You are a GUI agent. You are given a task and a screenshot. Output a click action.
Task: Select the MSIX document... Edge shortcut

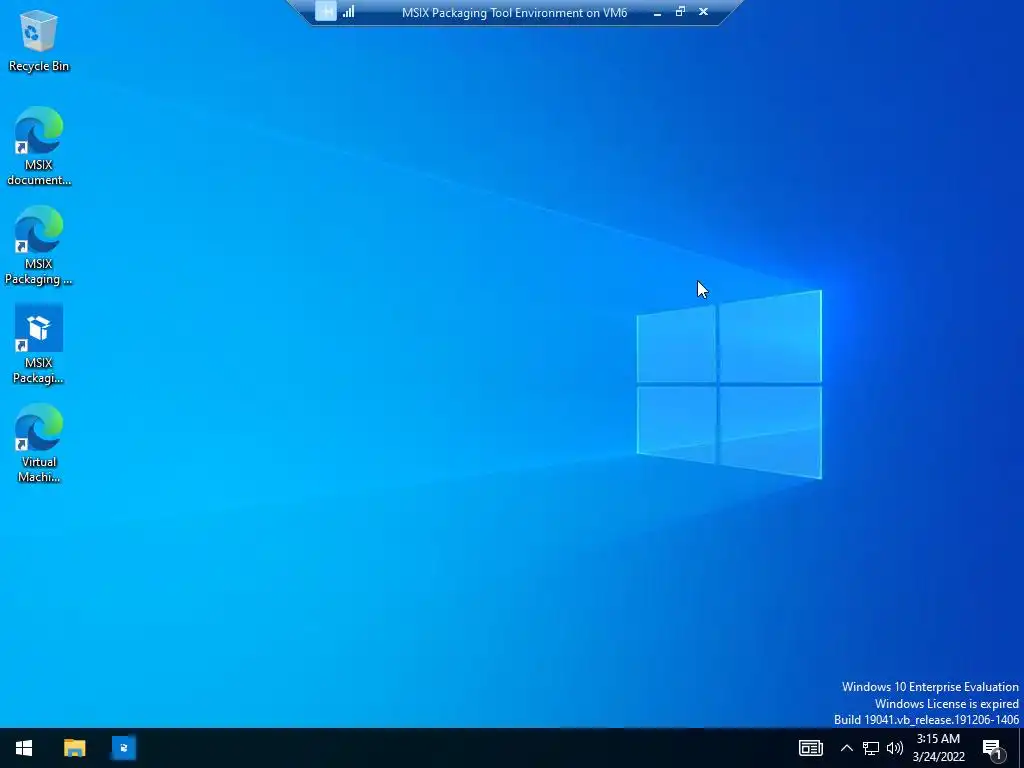[39, 146]
